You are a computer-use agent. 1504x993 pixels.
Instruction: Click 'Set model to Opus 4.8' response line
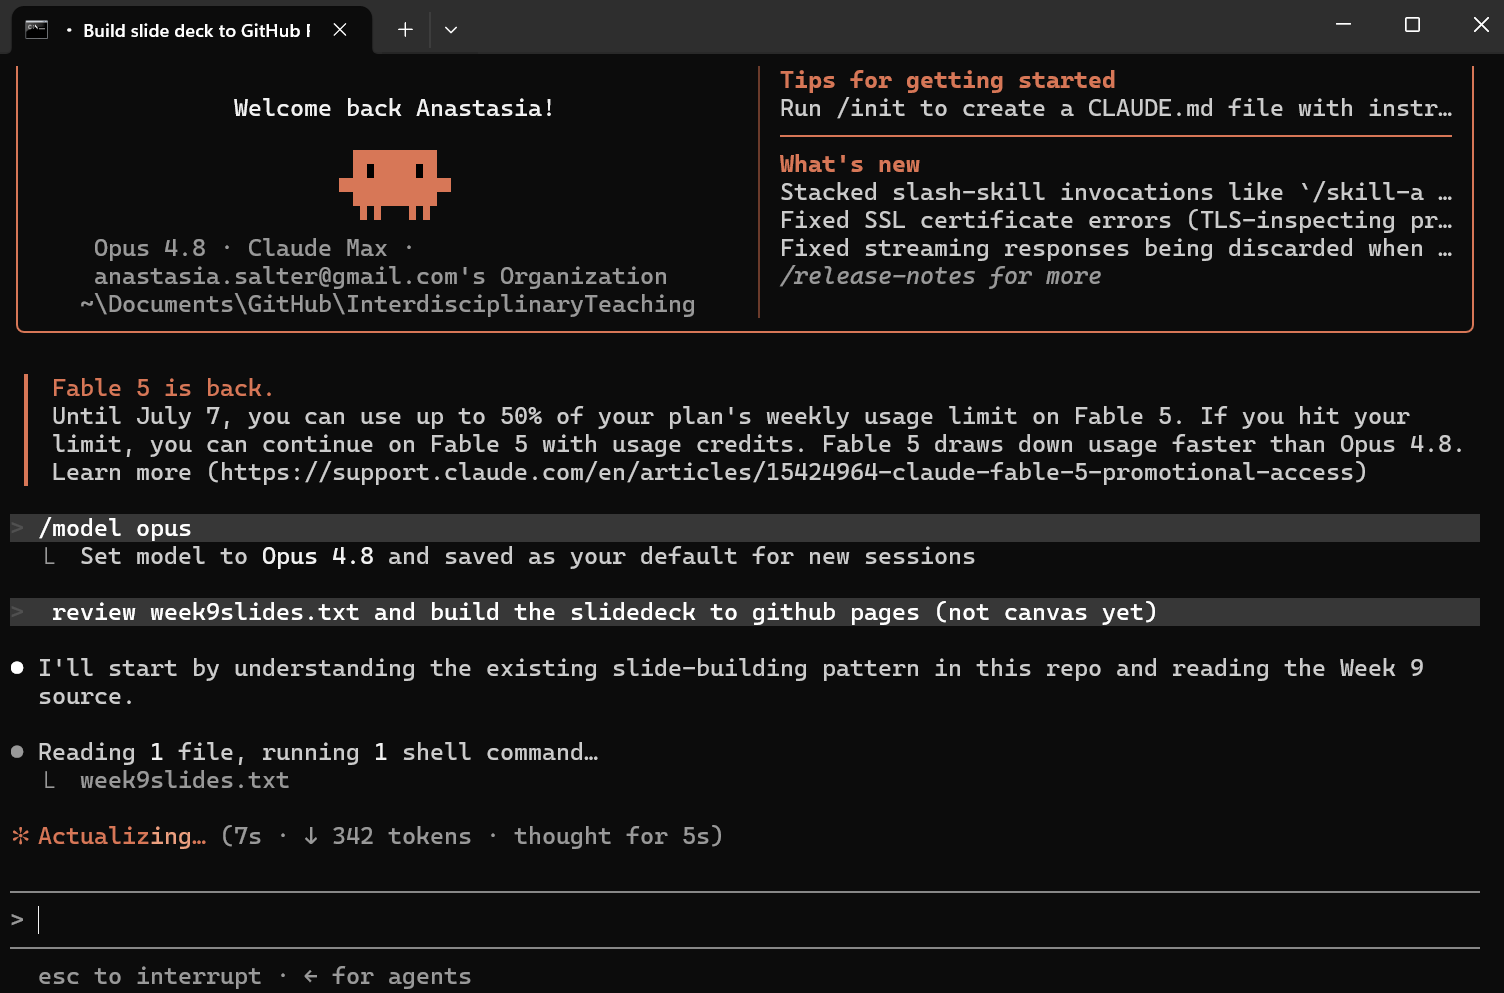pyautogui.click(x=528, y=556)
